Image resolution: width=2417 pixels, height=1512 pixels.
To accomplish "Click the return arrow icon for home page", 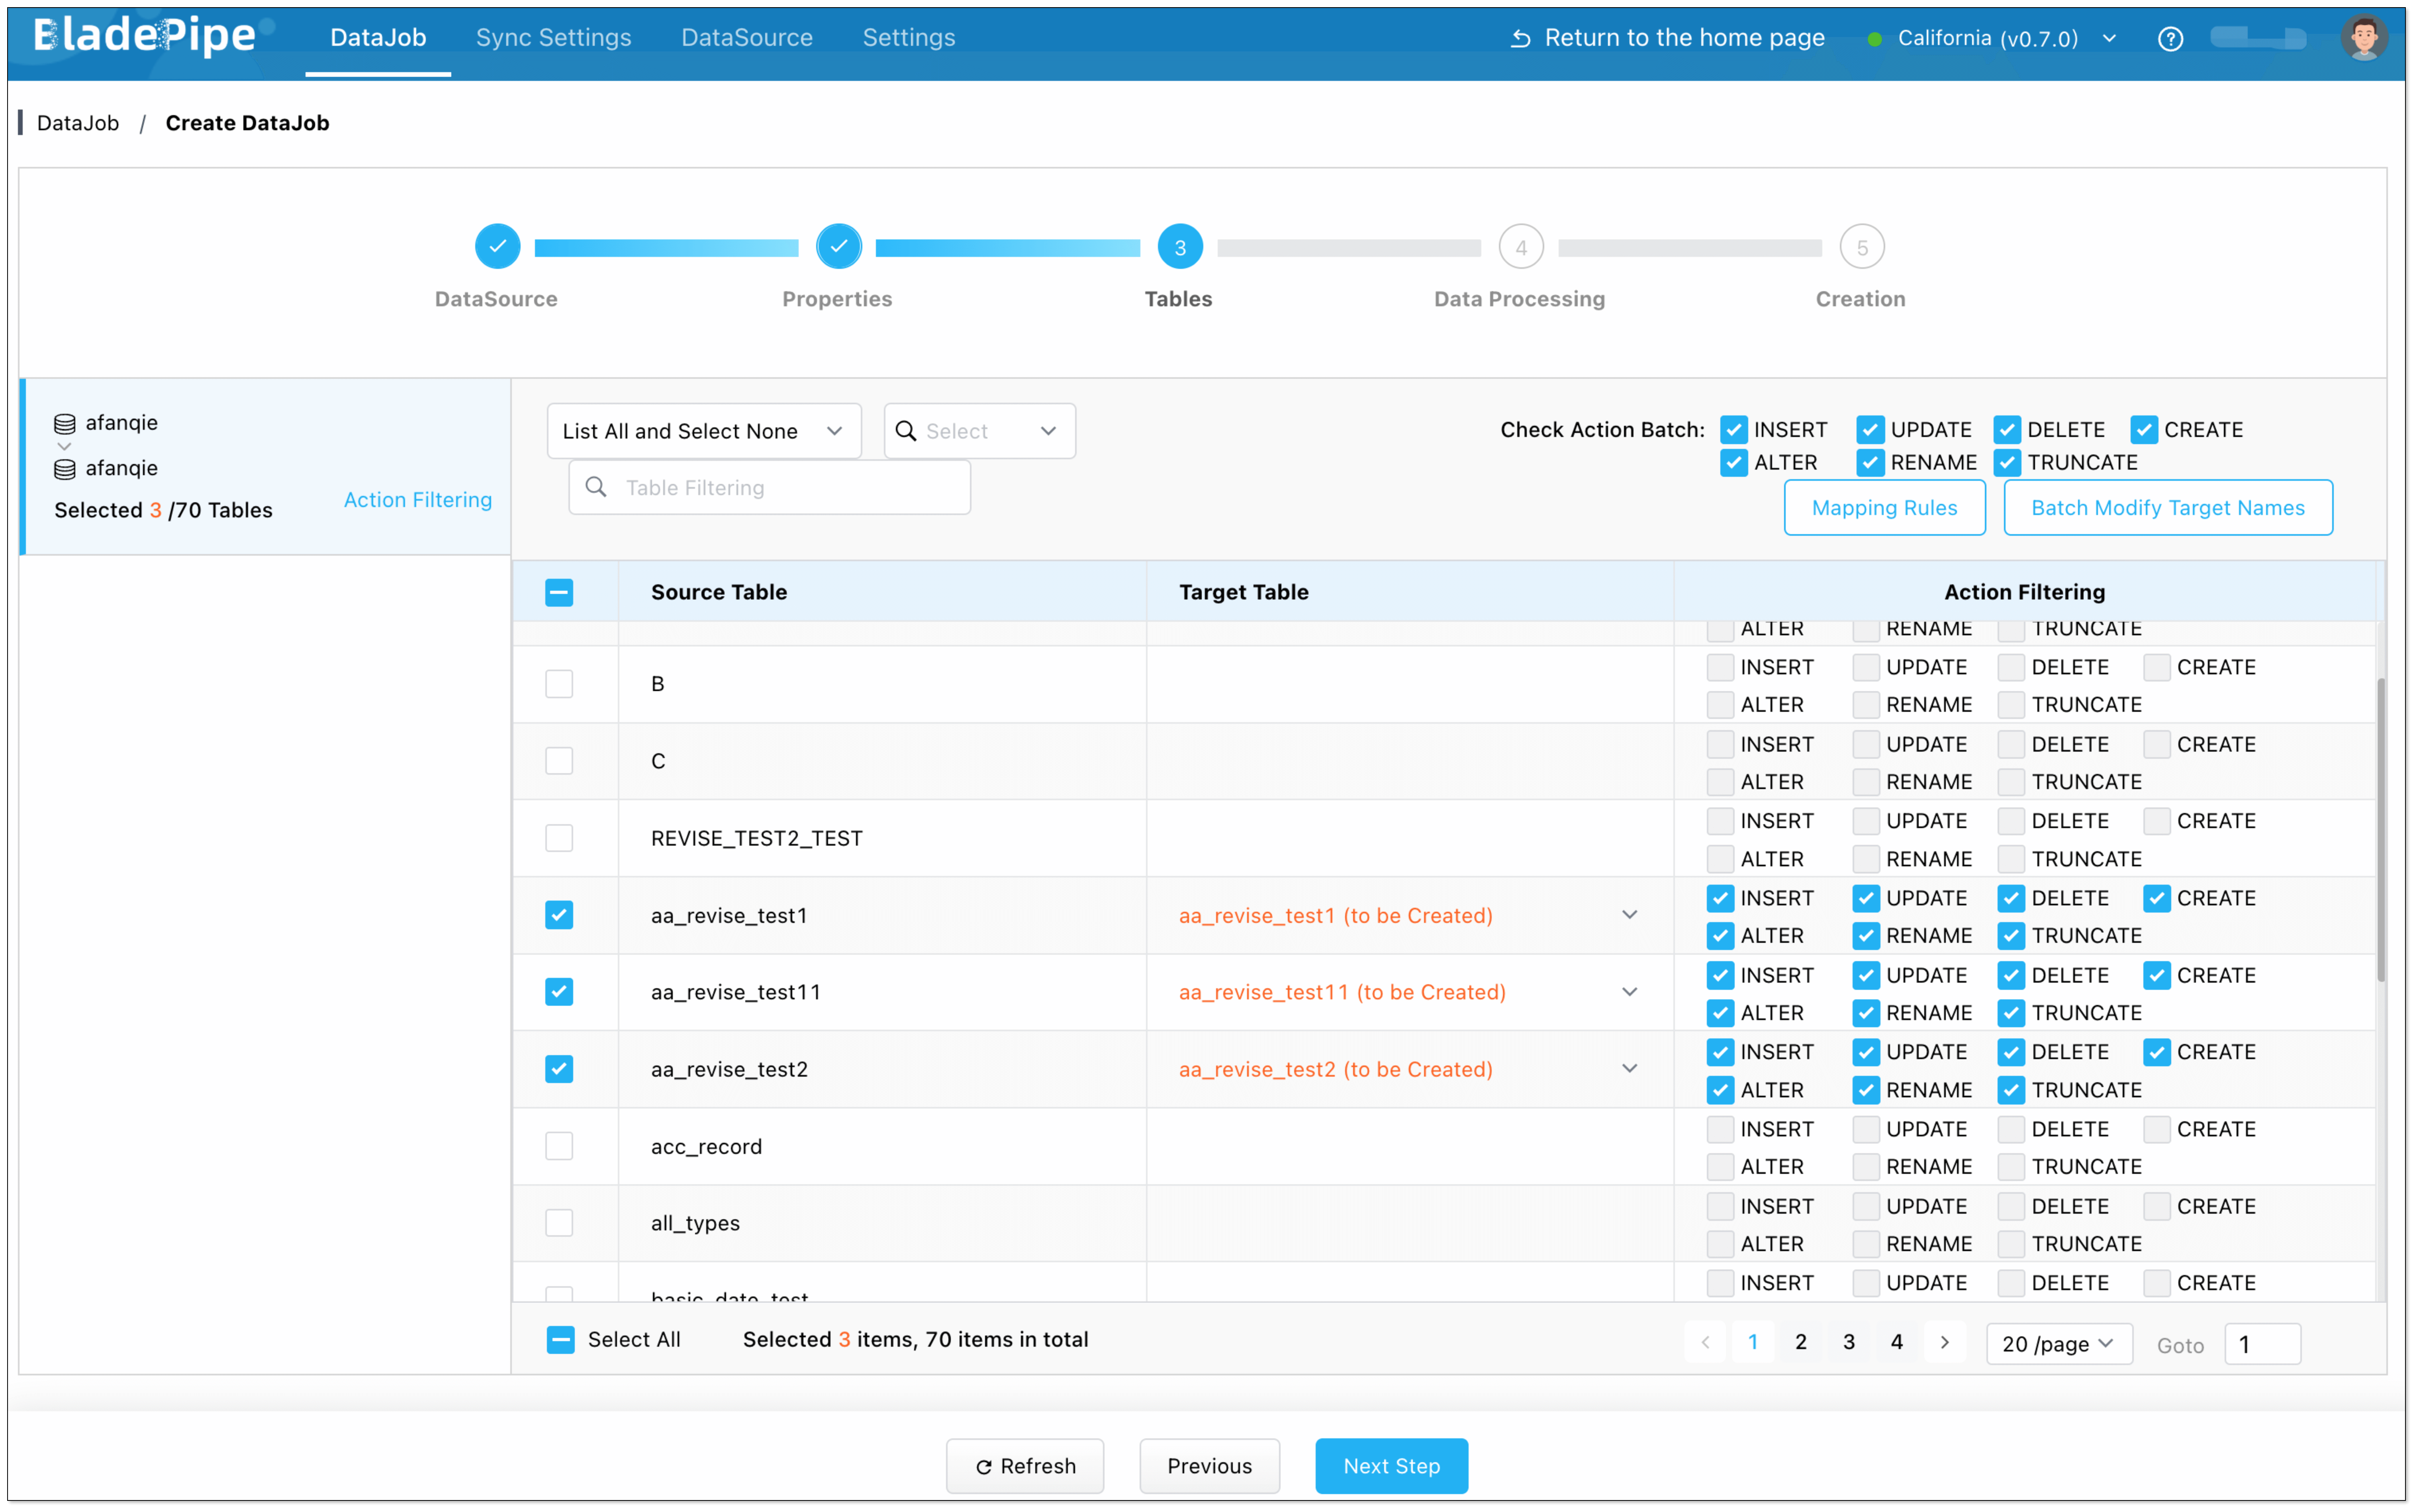I will pyautogui.click(x=1520, y=39).
